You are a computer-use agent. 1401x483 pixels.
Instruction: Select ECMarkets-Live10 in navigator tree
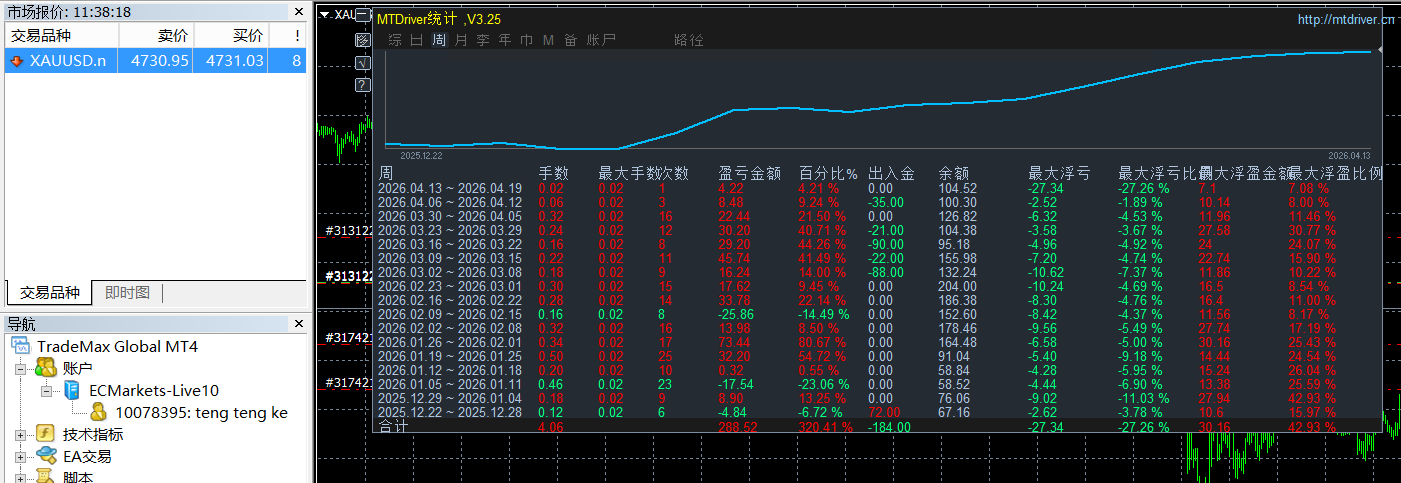(154, 391)
